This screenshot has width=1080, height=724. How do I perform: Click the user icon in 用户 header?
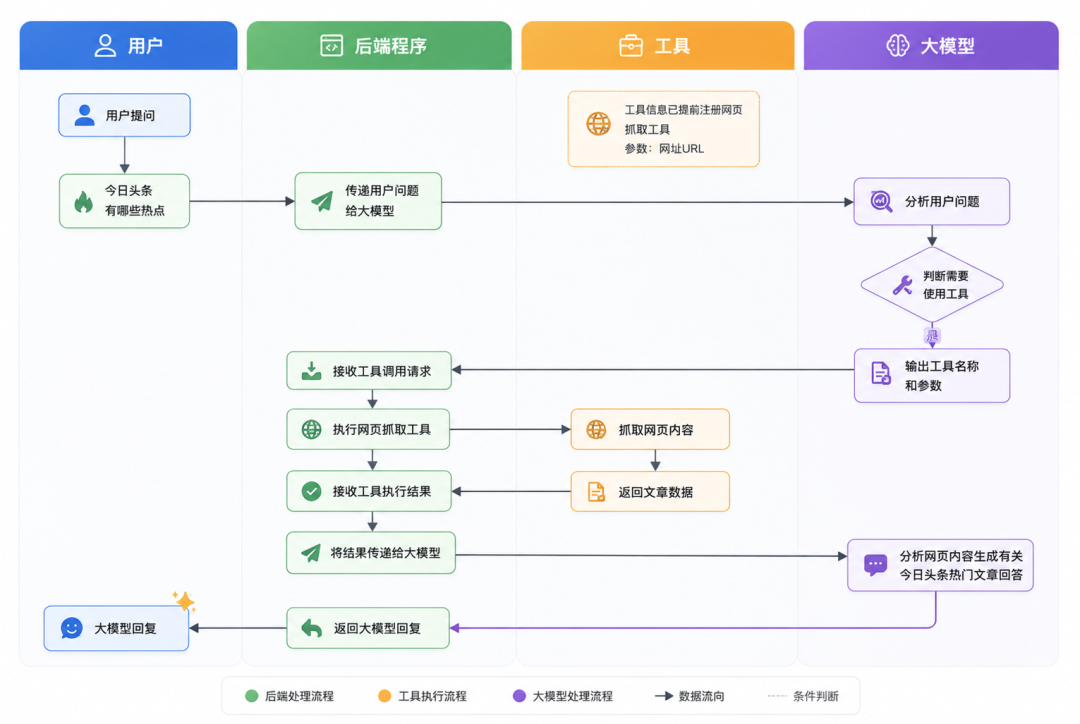tap(105, 45)
